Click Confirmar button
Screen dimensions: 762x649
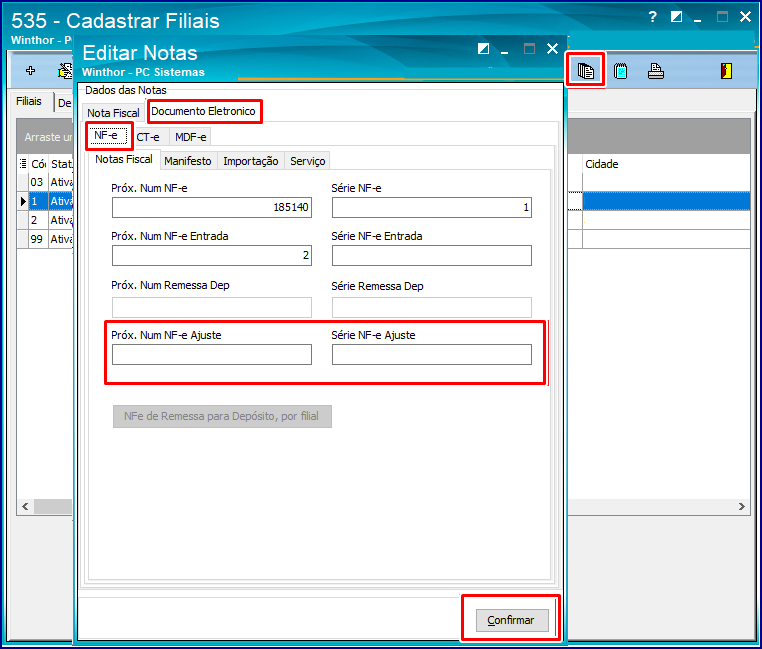512,620
